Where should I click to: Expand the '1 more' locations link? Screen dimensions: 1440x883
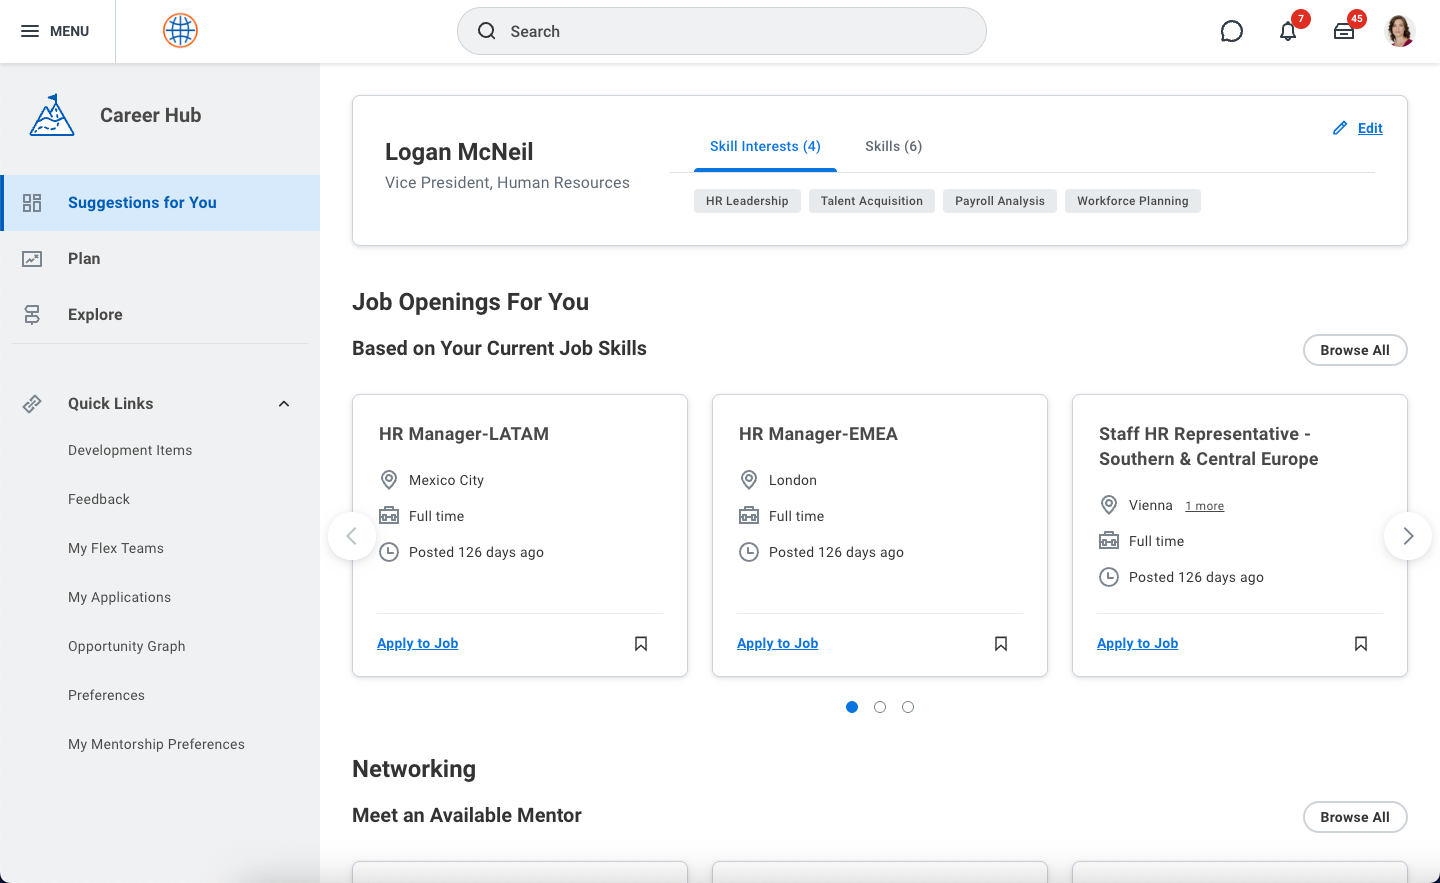(1204, 506)
